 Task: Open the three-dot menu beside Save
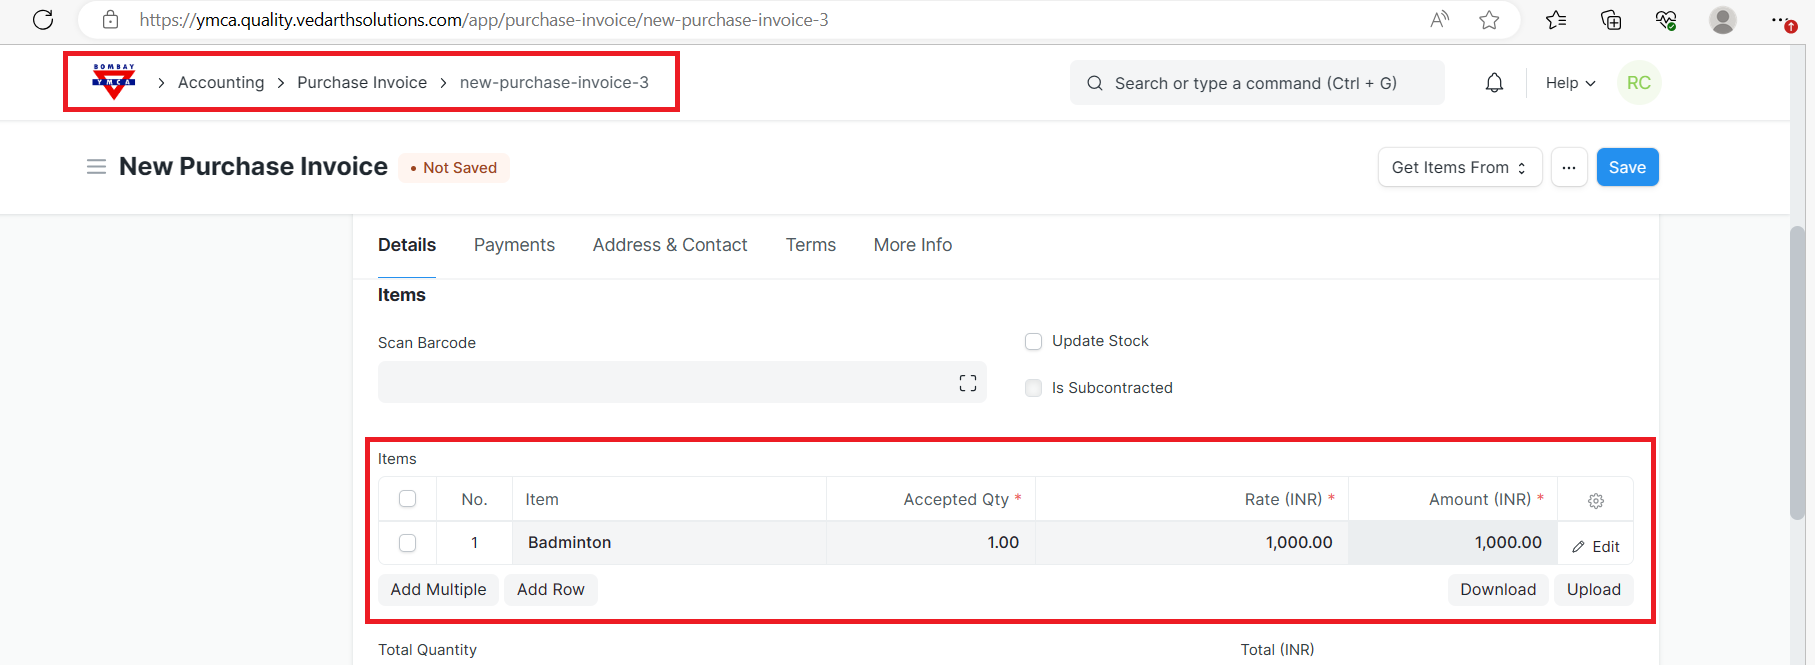pyautogui.click(x=1568, y=167)
